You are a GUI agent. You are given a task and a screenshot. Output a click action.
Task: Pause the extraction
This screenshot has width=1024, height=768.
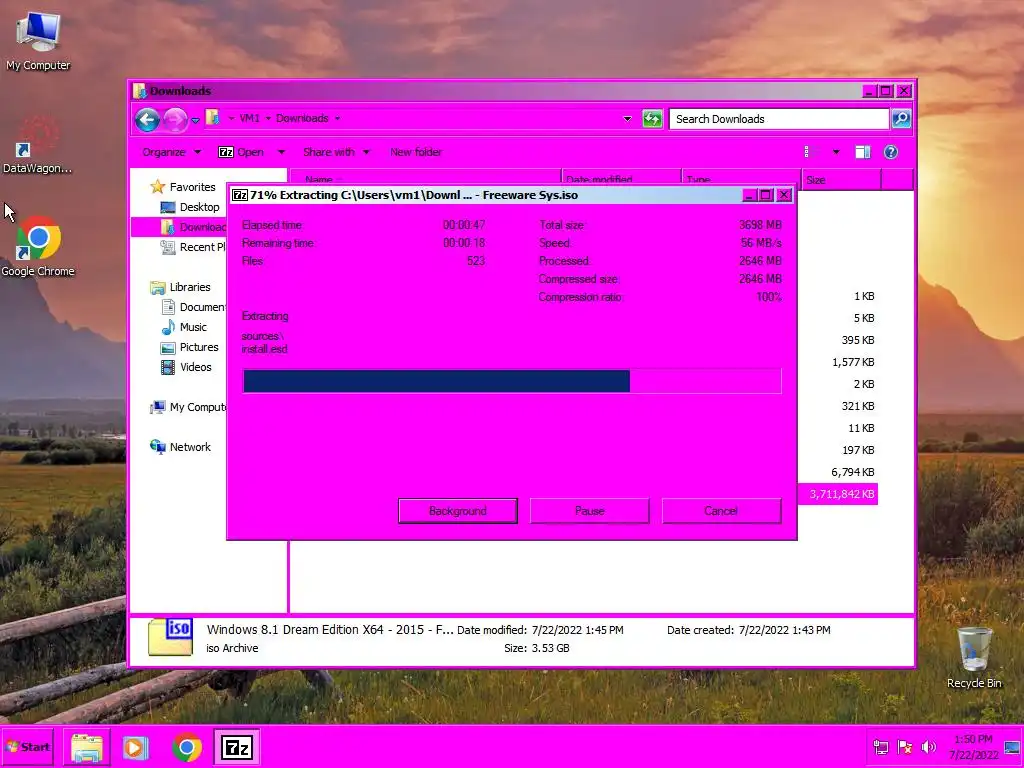pyautogui.click(x=590, y=511)
